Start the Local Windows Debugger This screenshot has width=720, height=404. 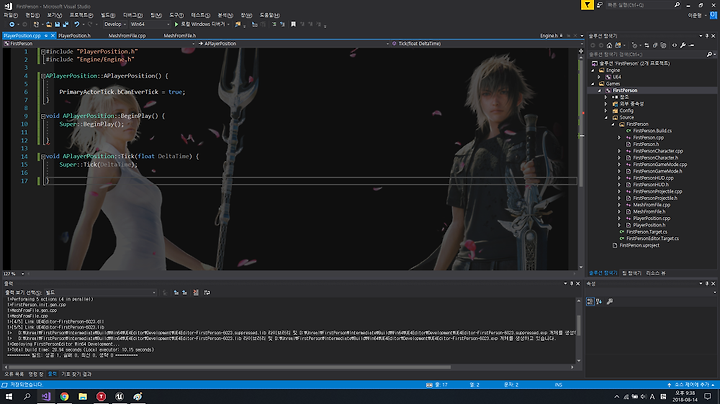click(x=201, y=24)
